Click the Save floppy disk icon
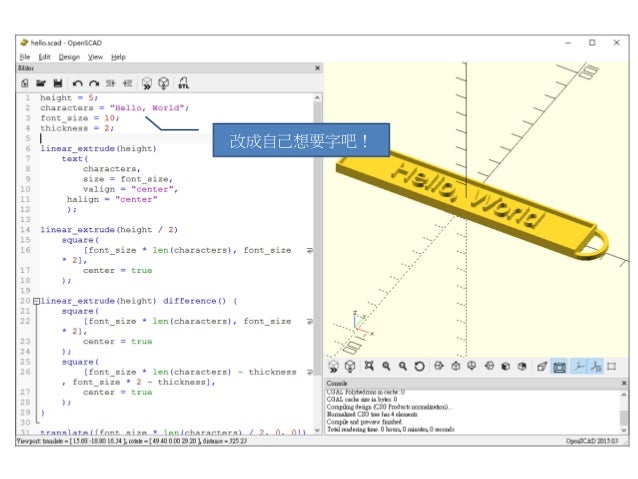This screenshot has width=638, height=479. (x=58, y=83)
